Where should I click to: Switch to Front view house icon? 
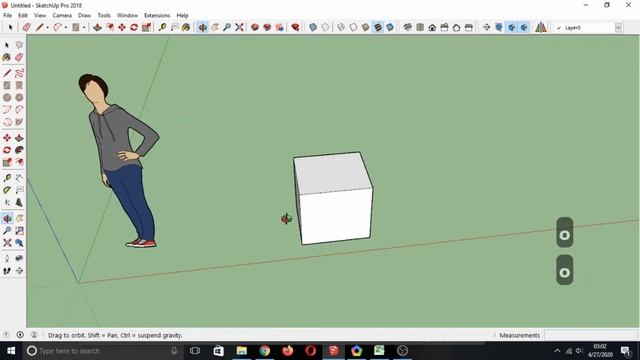click(x=432, y=27)
